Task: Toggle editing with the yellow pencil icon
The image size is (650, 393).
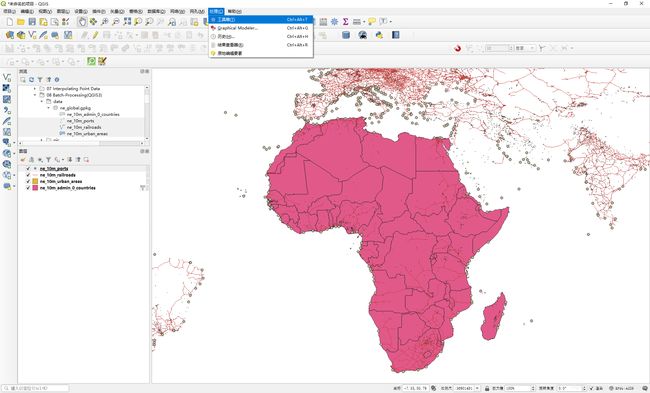Action: pos(95,35)
